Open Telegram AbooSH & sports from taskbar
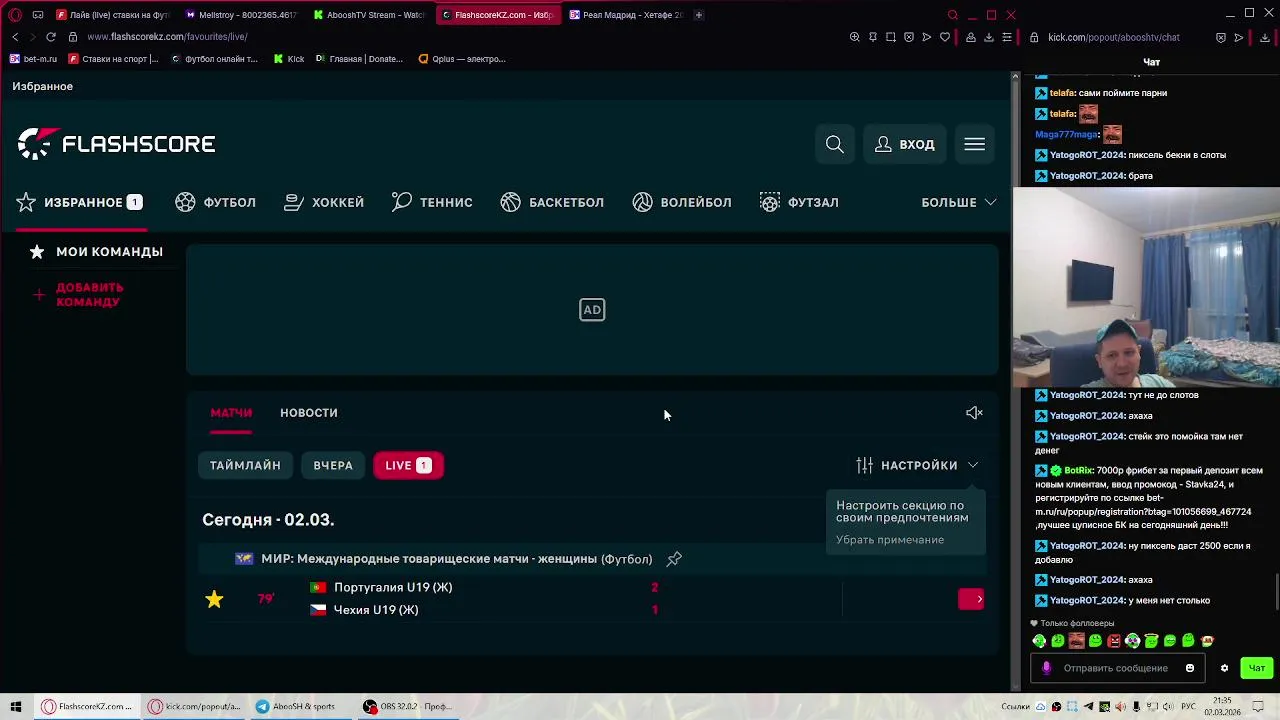 tap(298, 706)
